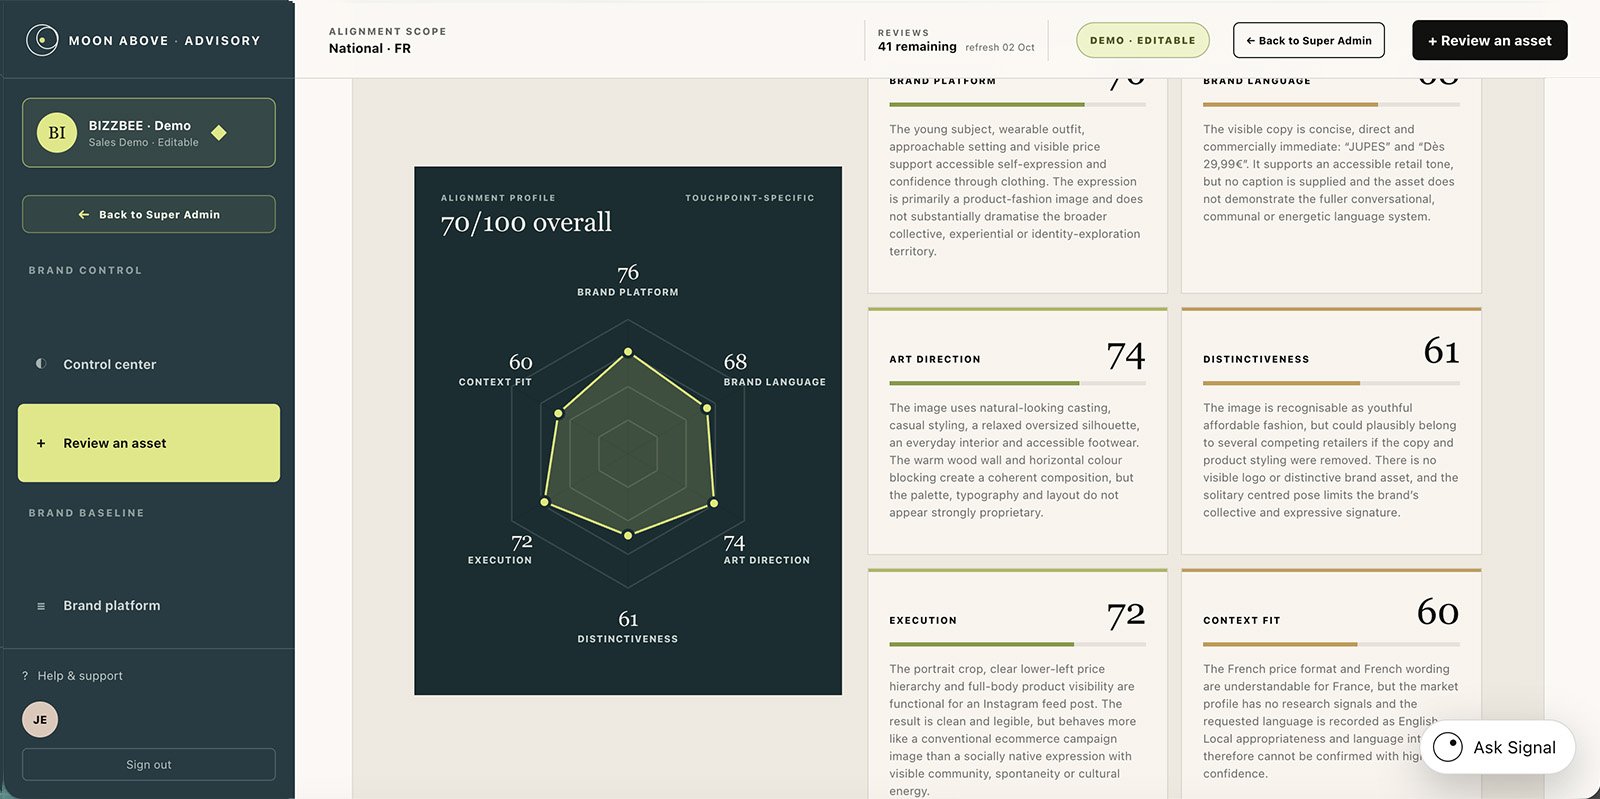Click the 60 Context Fit radar label
Viewport: 1600px width, 799px height.
tap(496, 369)
